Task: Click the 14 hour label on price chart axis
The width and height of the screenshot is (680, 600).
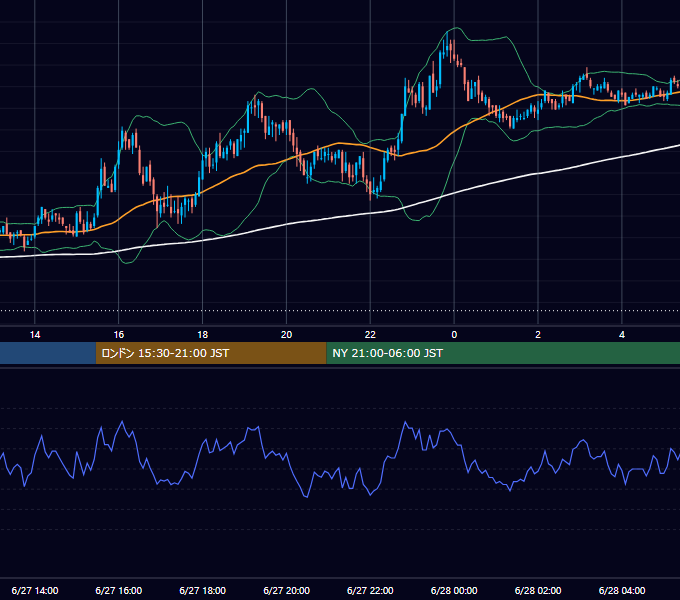Action: tap(35, 335)
